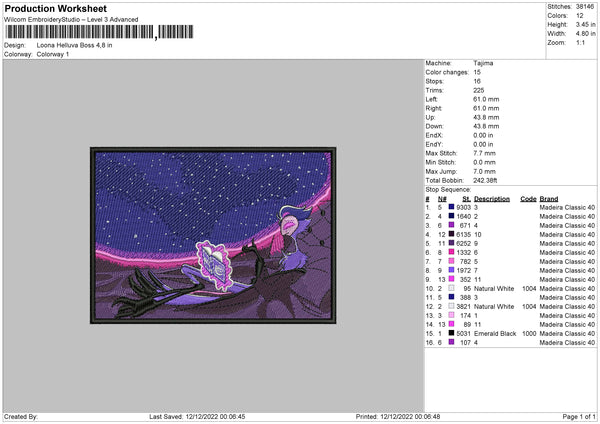Select the 'Production Worksheet' title
Image resolution: width=600 pixels, height=424 pixels.
[55, 8]
